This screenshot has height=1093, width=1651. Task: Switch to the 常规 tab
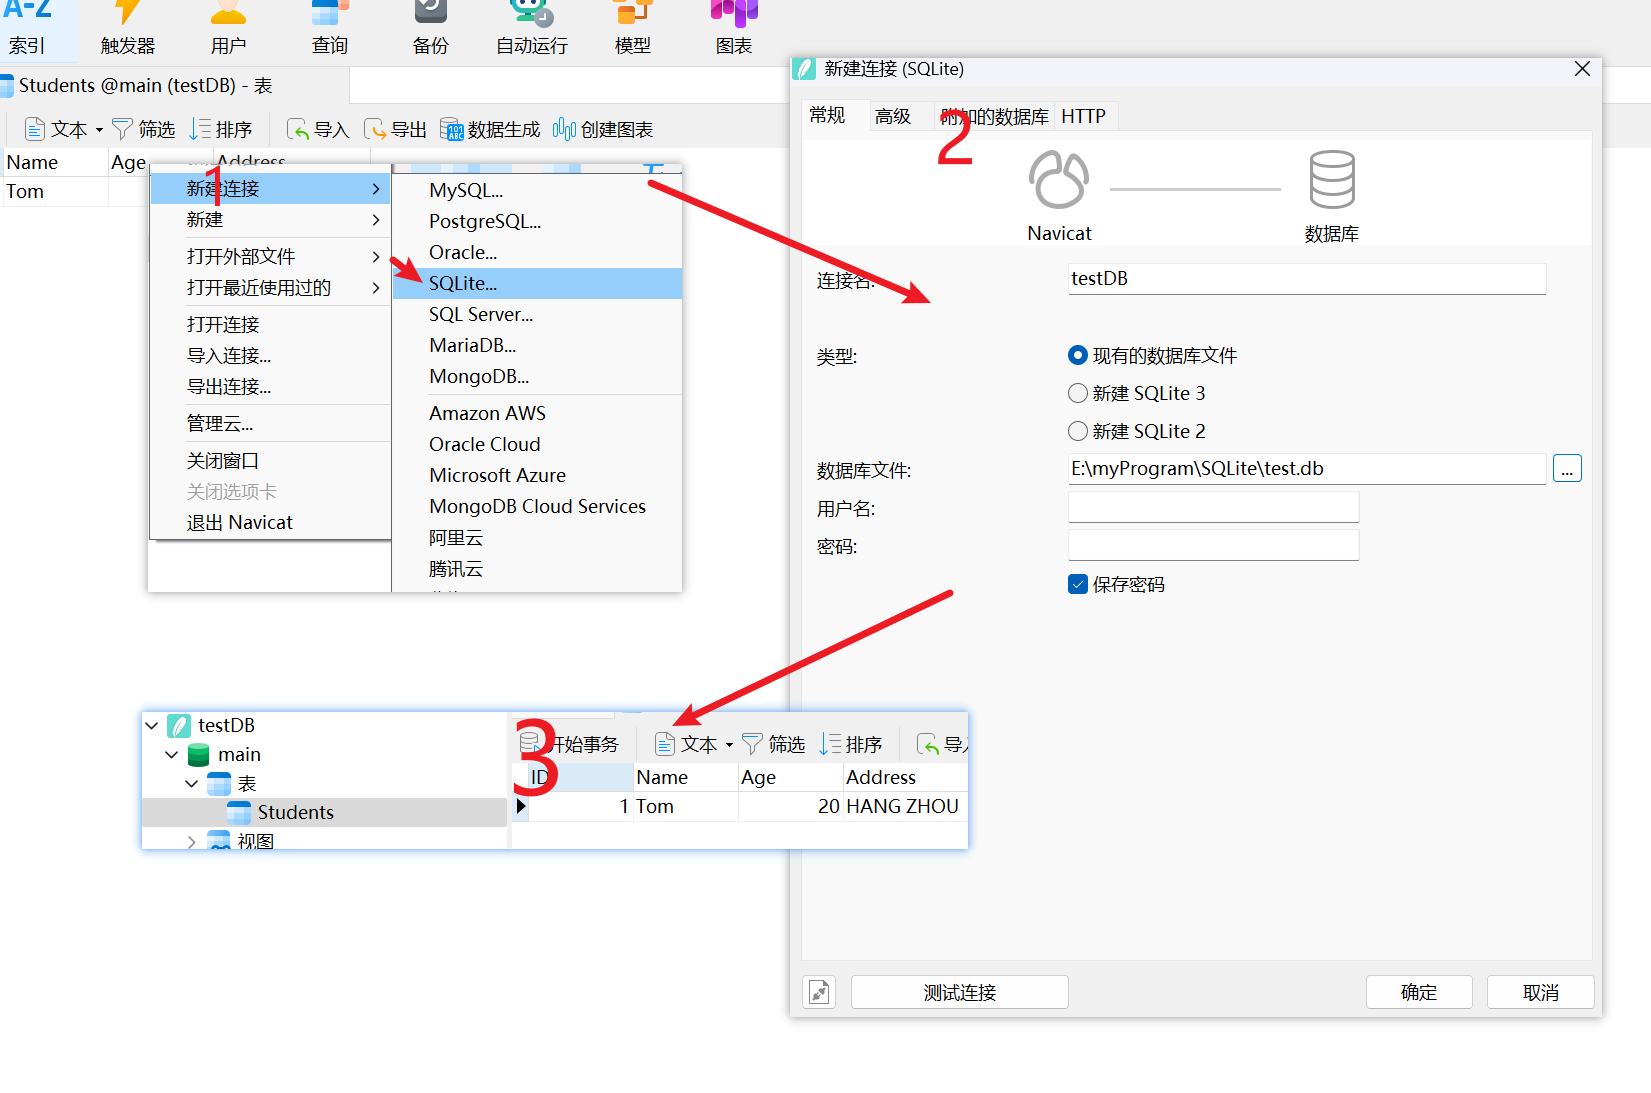(827, 115)
